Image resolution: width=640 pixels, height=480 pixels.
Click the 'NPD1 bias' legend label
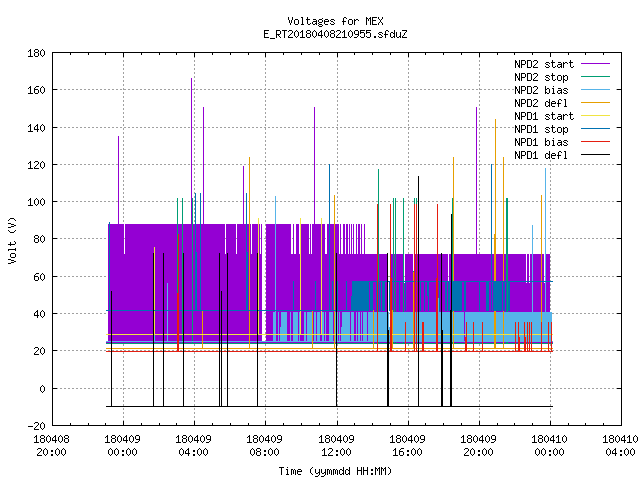[x=541, y=142]
